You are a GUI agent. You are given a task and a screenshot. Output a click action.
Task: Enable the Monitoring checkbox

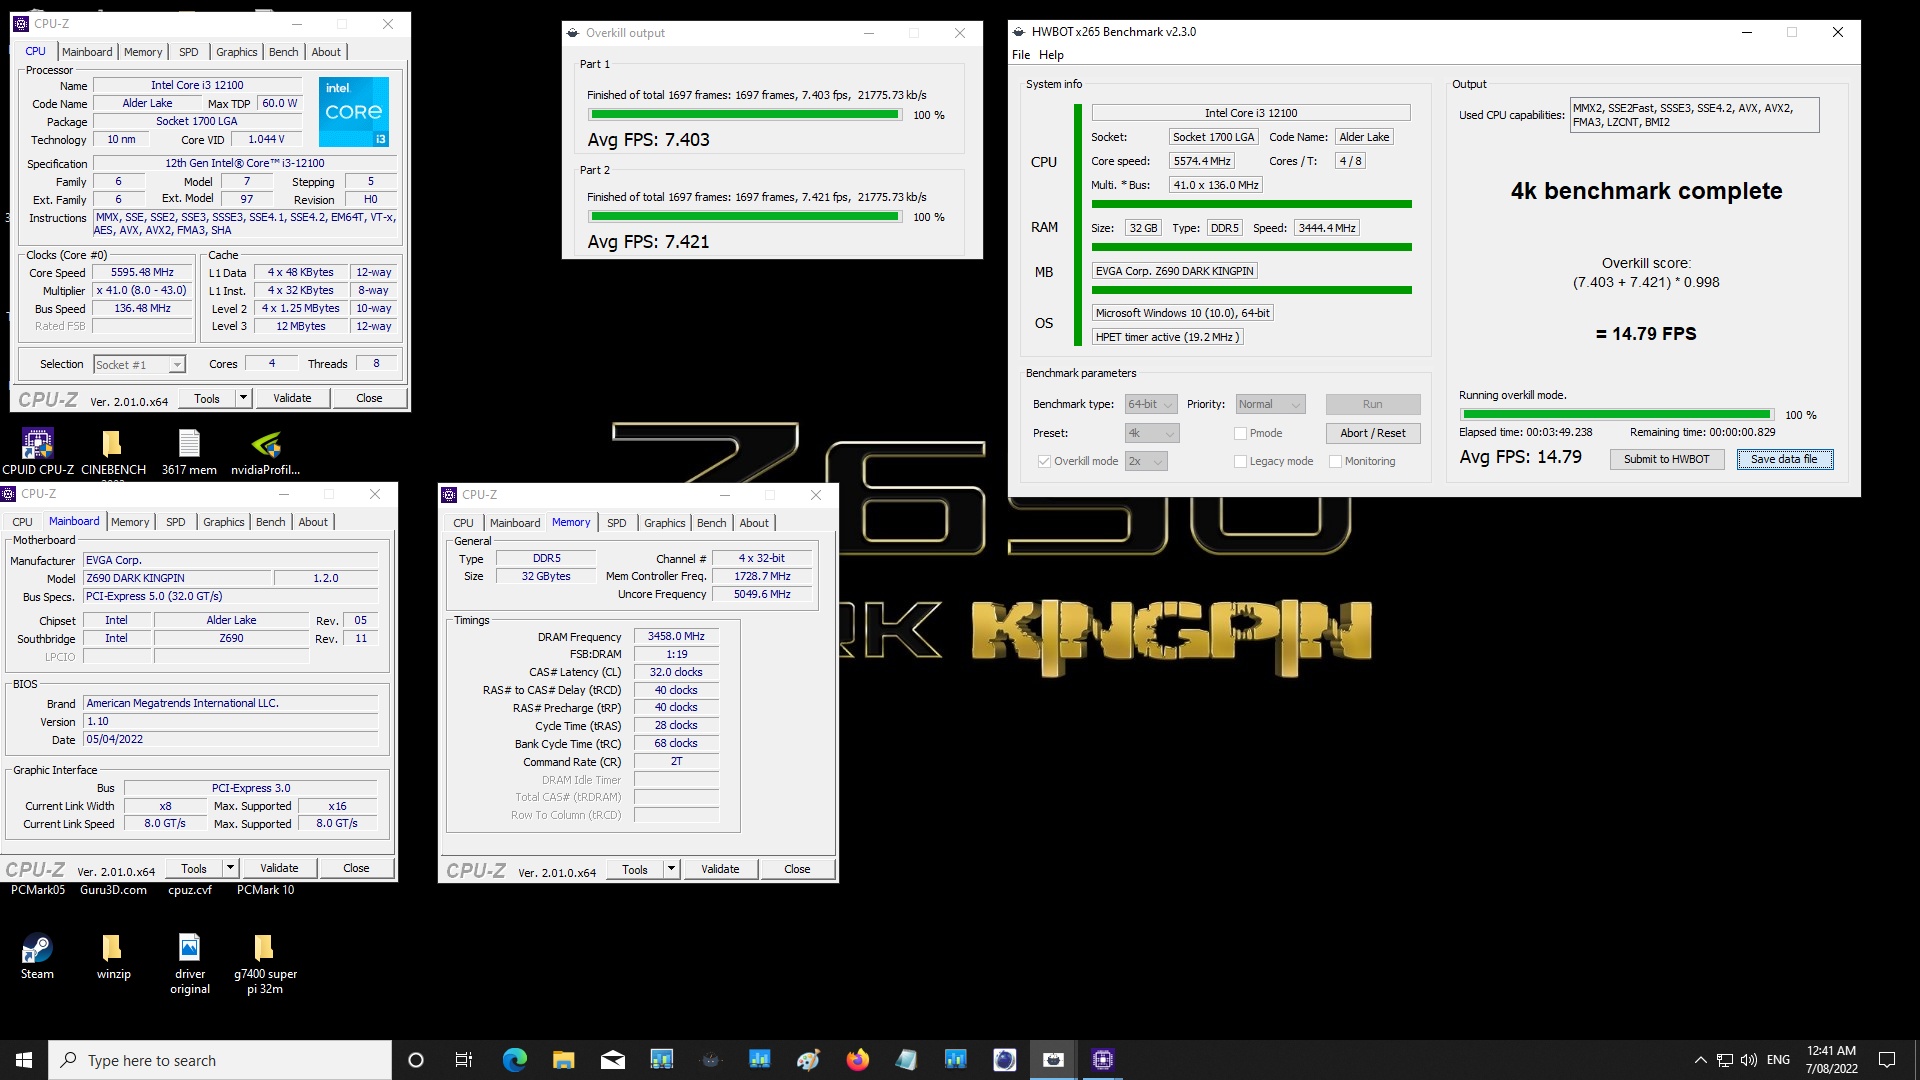[x=1335, y=461]
